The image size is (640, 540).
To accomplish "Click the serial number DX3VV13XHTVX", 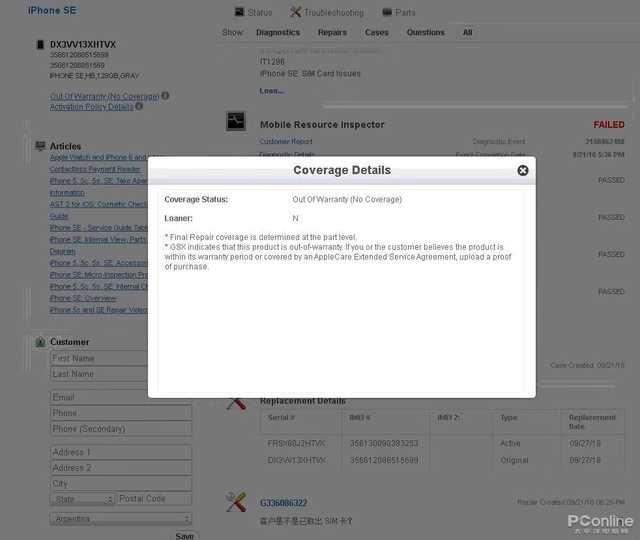I will [x=83, y=44].
